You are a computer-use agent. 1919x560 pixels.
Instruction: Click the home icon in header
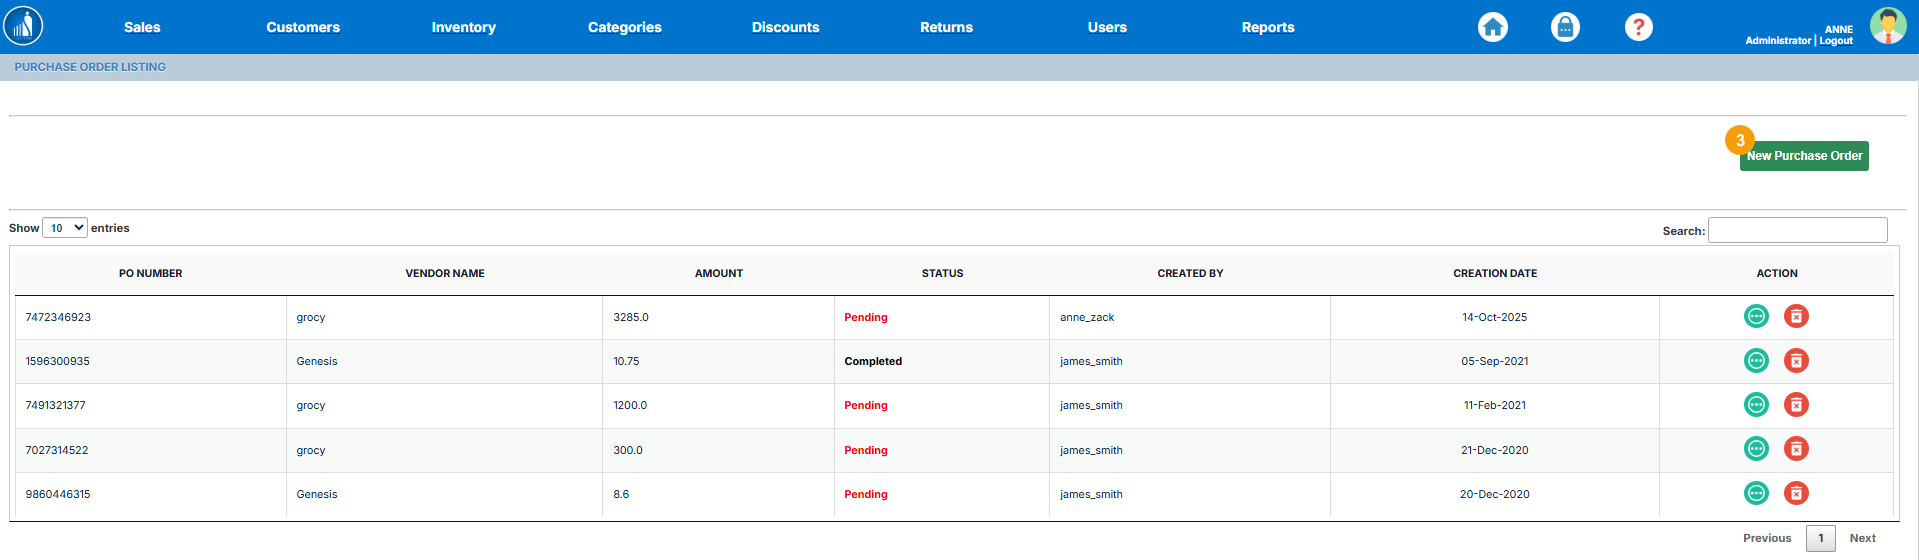point(1493,27)
